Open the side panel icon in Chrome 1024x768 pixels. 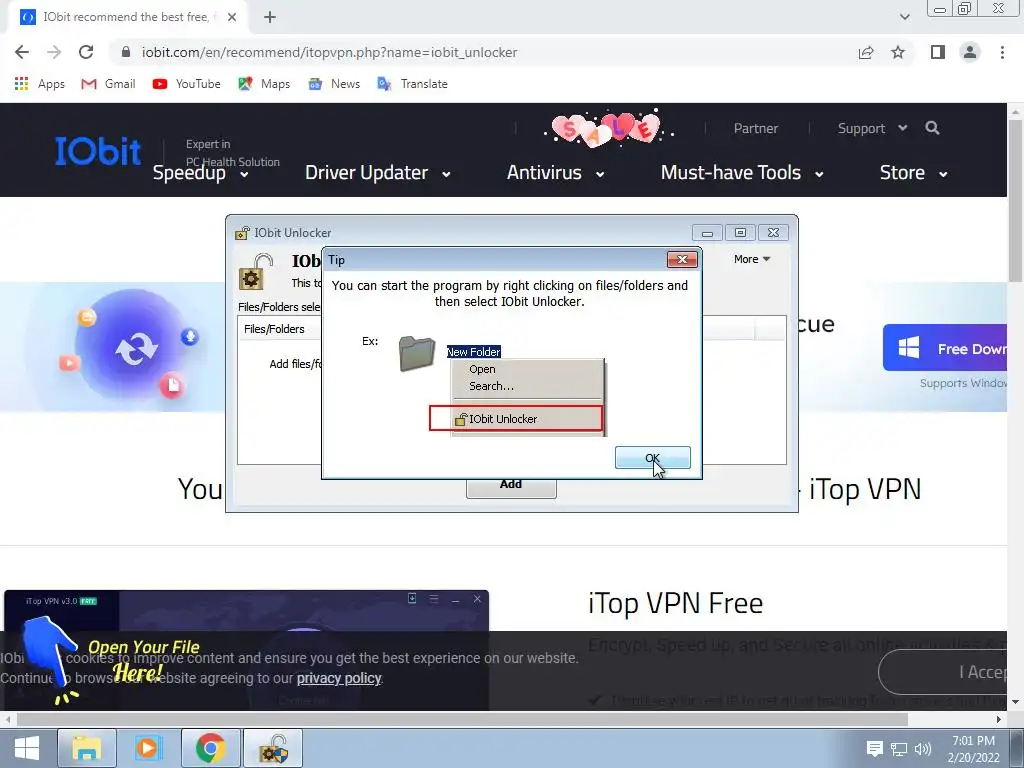point(938,52)
